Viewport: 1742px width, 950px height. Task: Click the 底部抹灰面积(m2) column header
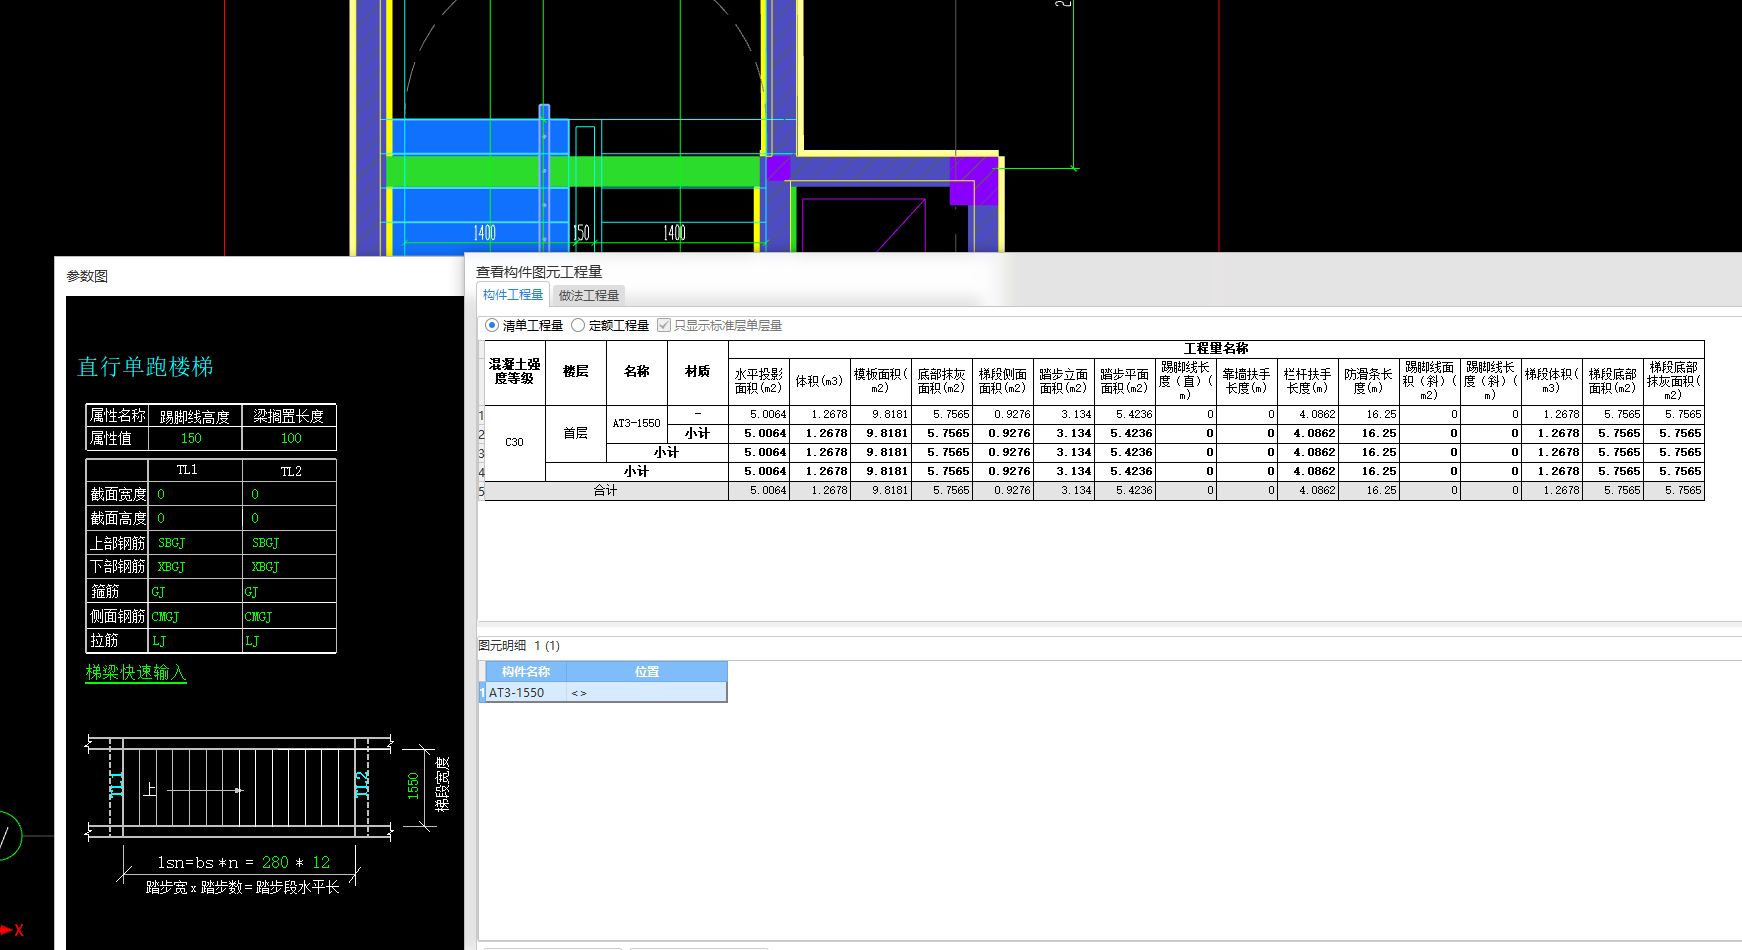point(942,381)
